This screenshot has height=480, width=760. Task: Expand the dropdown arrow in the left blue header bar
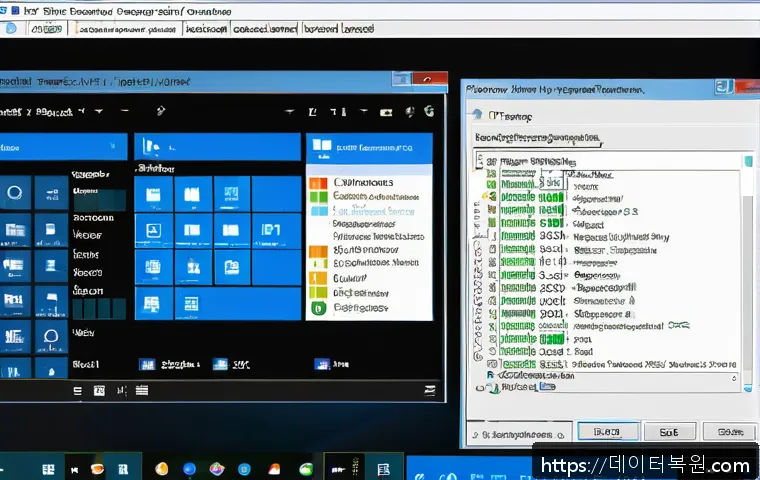point(109,144)
